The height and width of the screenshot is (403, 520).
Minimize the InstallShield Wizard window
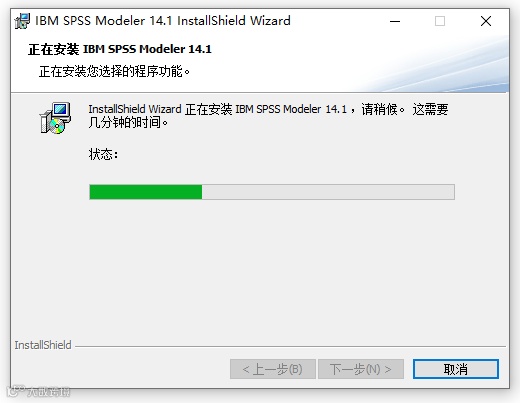coord(395,21)
